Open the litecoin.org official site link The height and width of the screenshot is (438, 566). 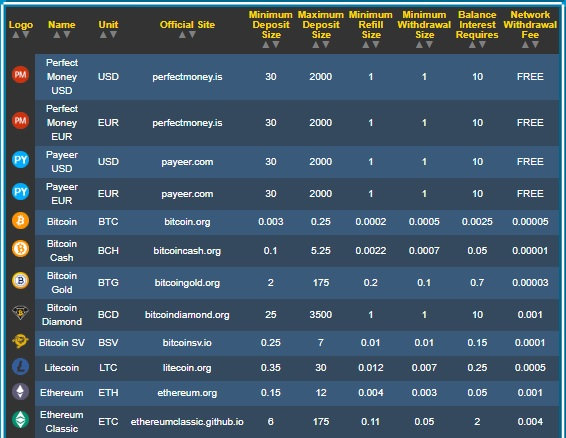point(187,368)
